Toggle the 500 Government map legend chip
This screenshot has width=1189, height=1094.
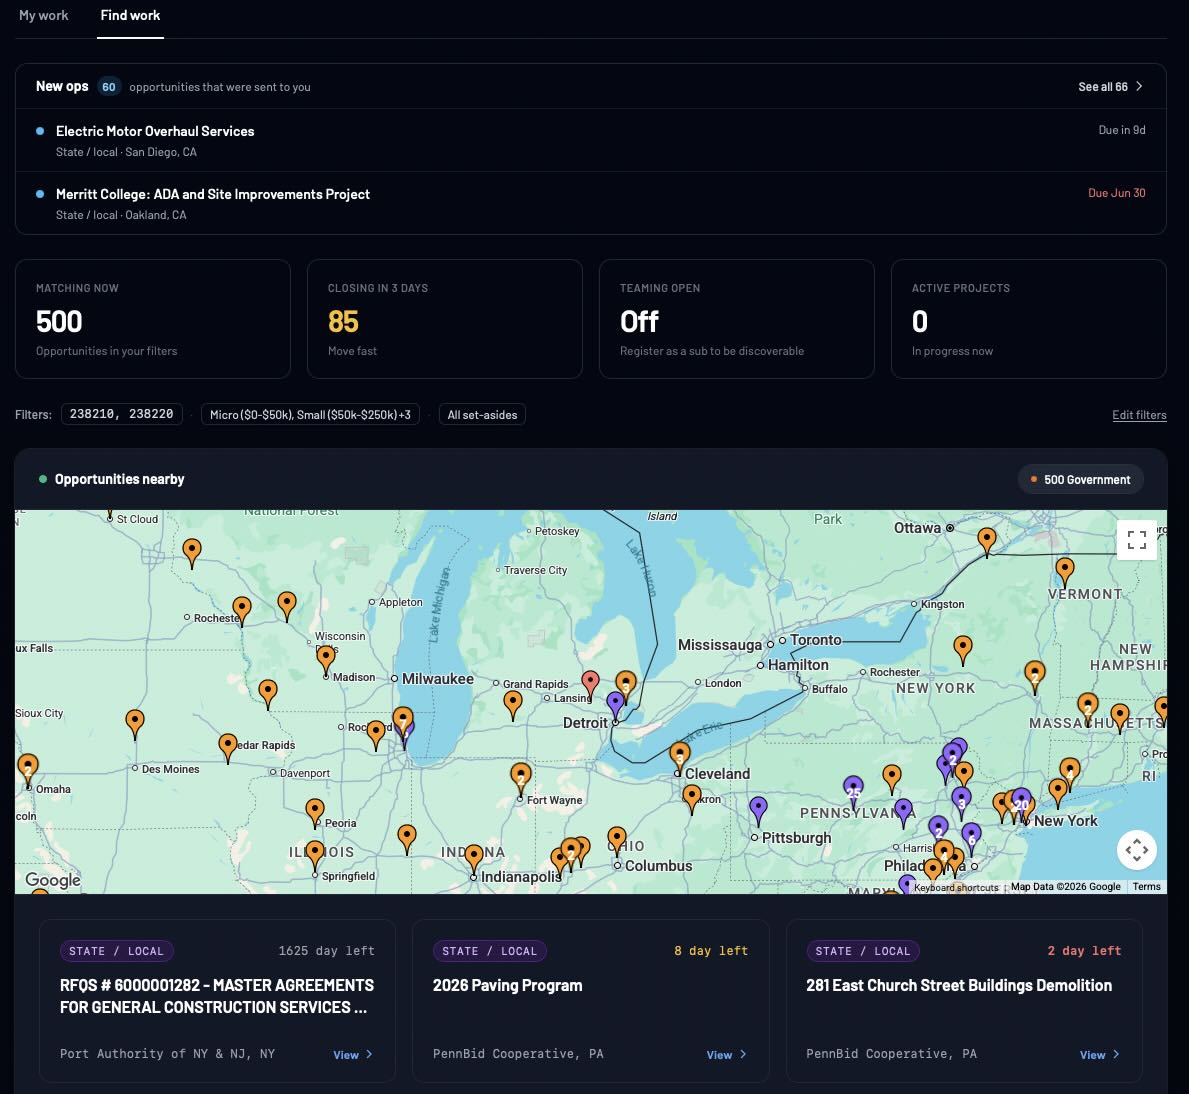click(x=1081, y=479)
